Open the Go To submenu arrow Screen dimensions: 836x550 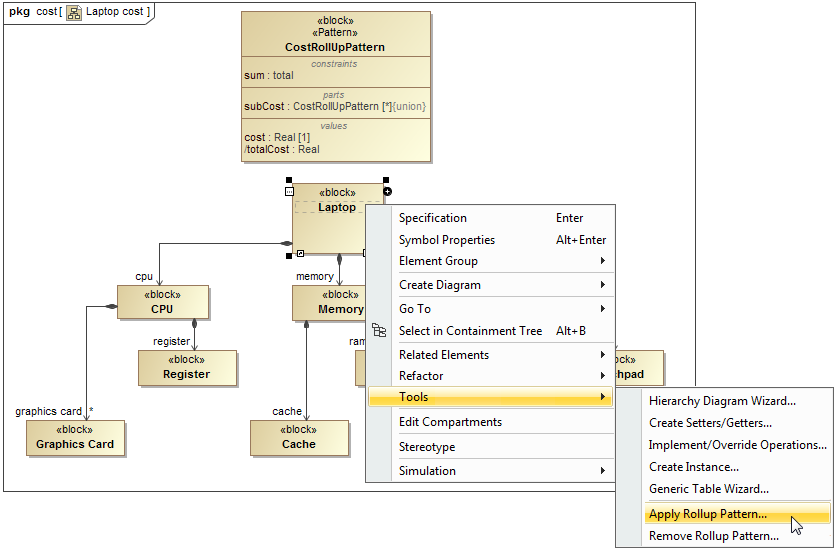point(603,309)
